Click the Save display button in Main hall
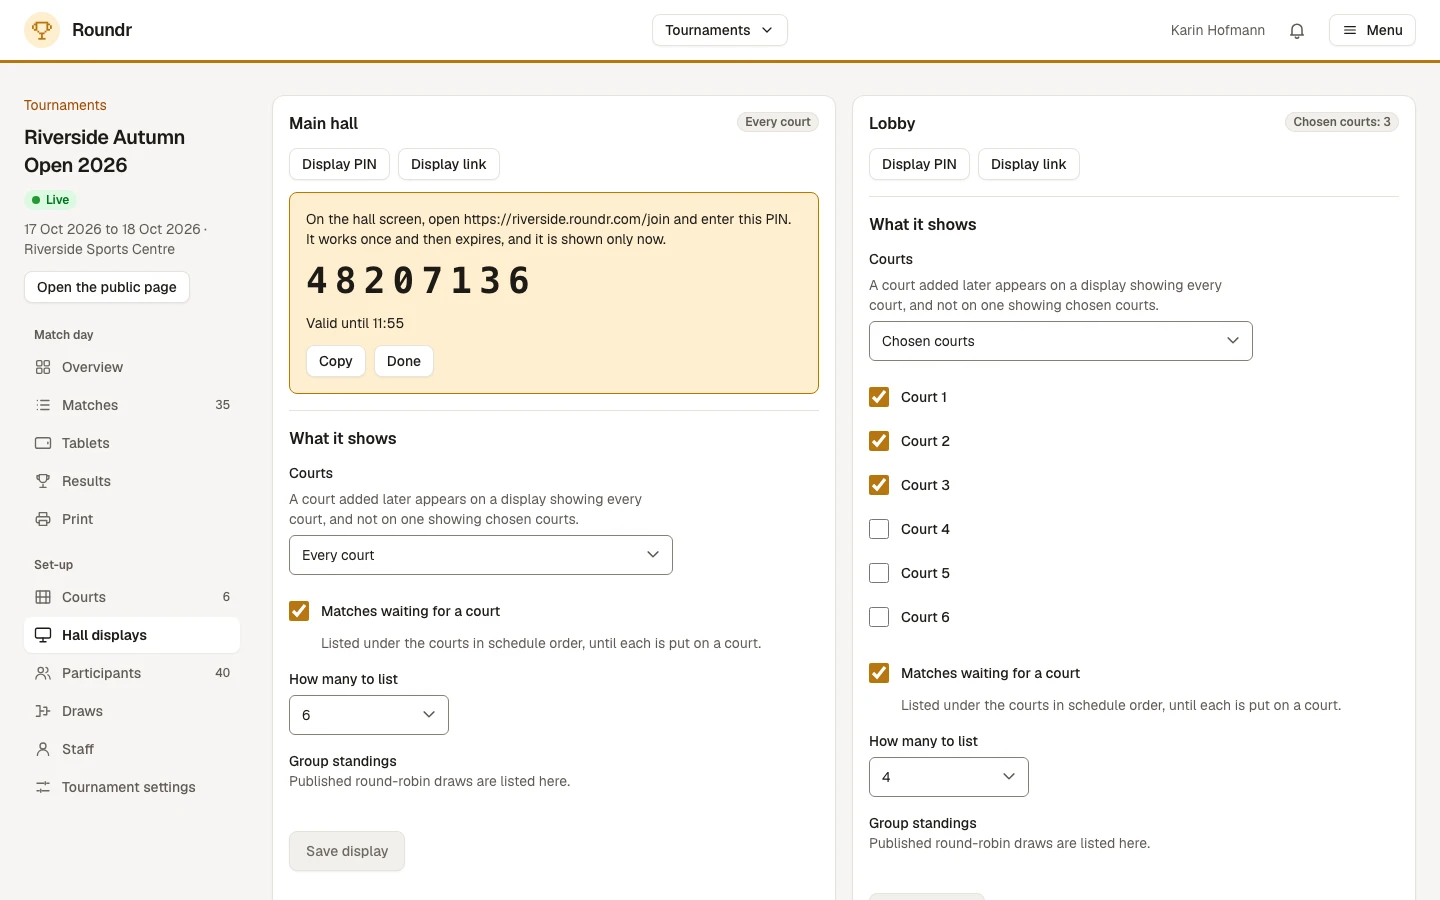Viewport: 1440px width, 900px height. pyautogui.click(x=347, y=851)
